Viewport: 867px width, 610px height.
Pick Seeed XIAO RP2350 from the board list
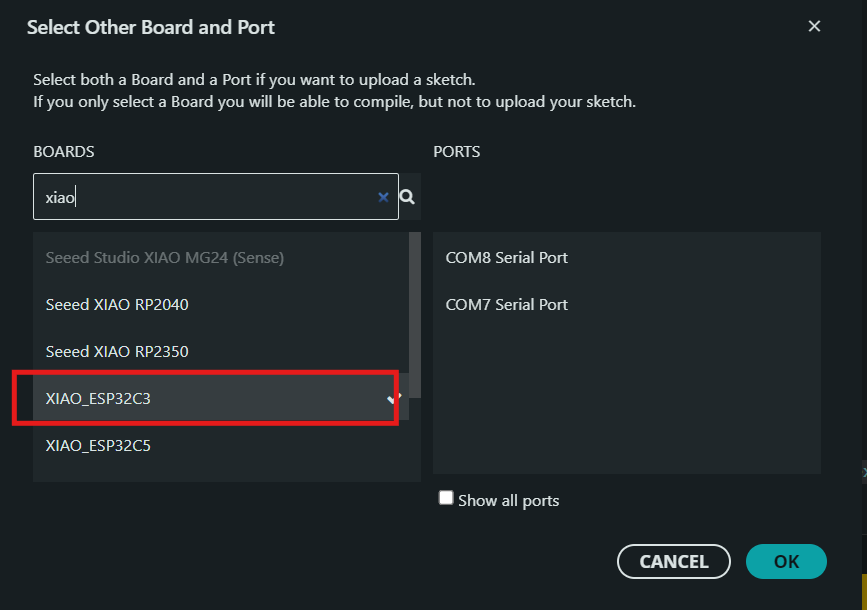coord(117,352)
